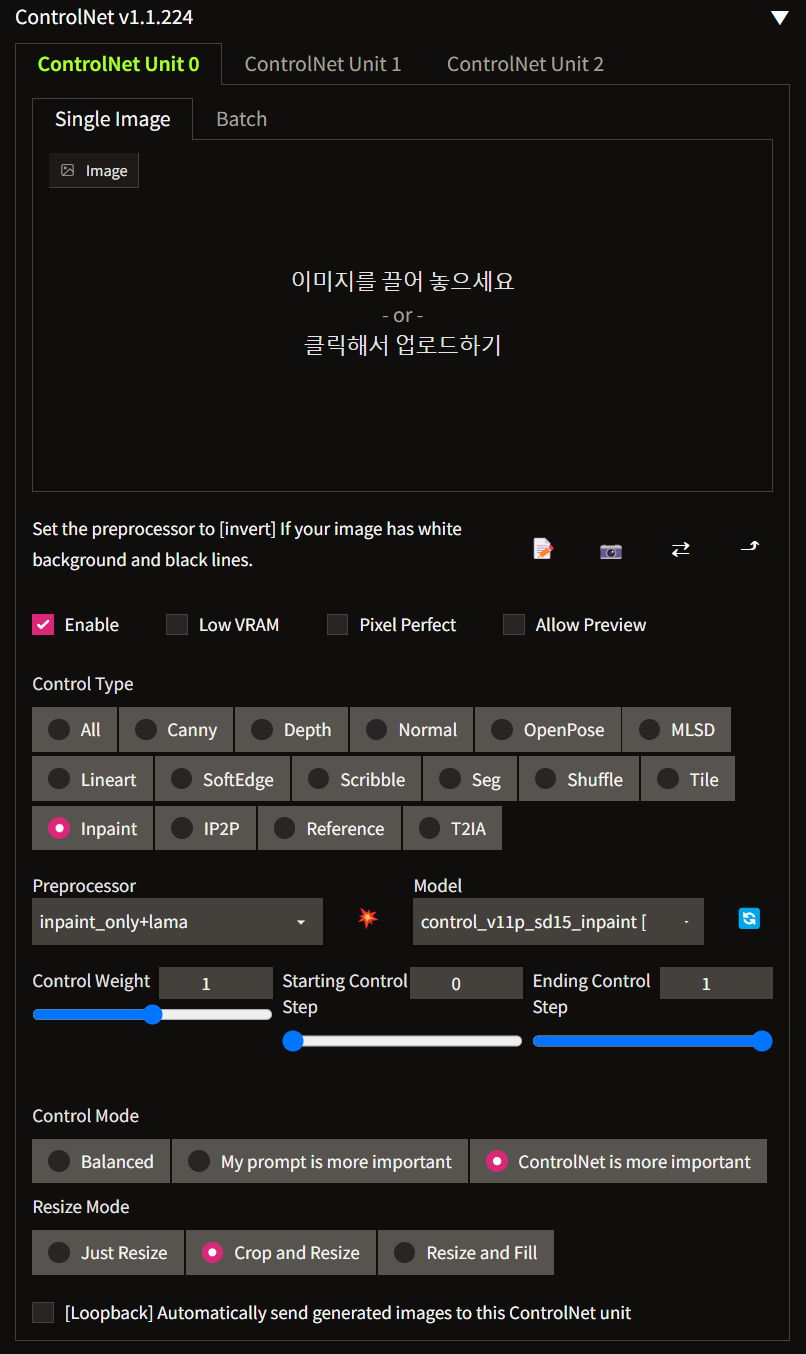Open webcam with the camera icon
The height and width of the screenshot is (1354, 806).
tap(611, 550)
